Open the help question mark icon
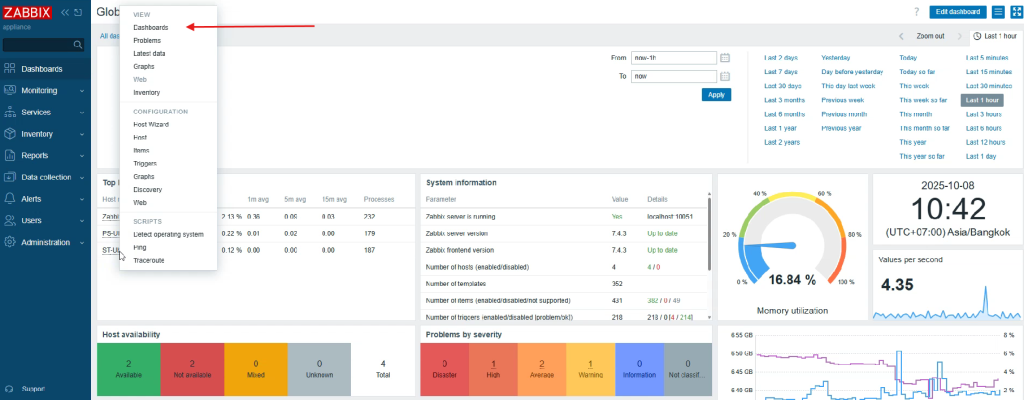 tap(916, 12)
